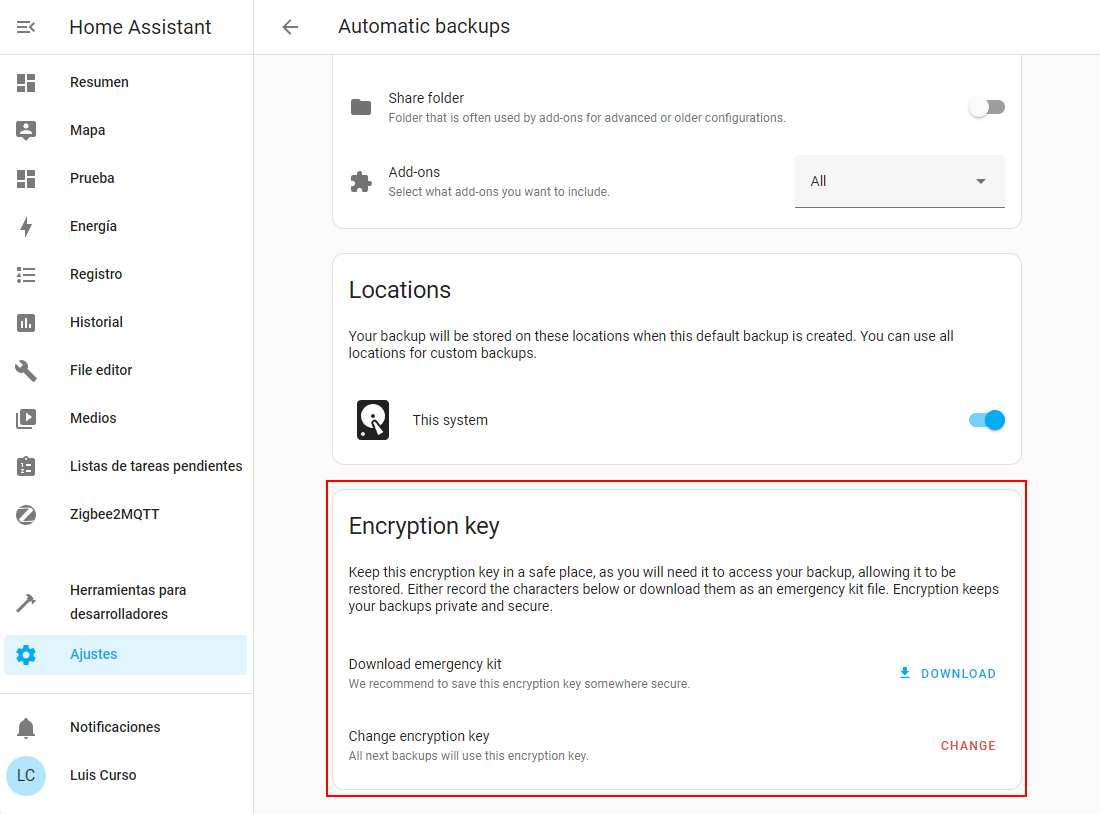Open the Notificaciones bell icon
The width and height of the screenshot is (1100, 814).
[x=26, y=727]
